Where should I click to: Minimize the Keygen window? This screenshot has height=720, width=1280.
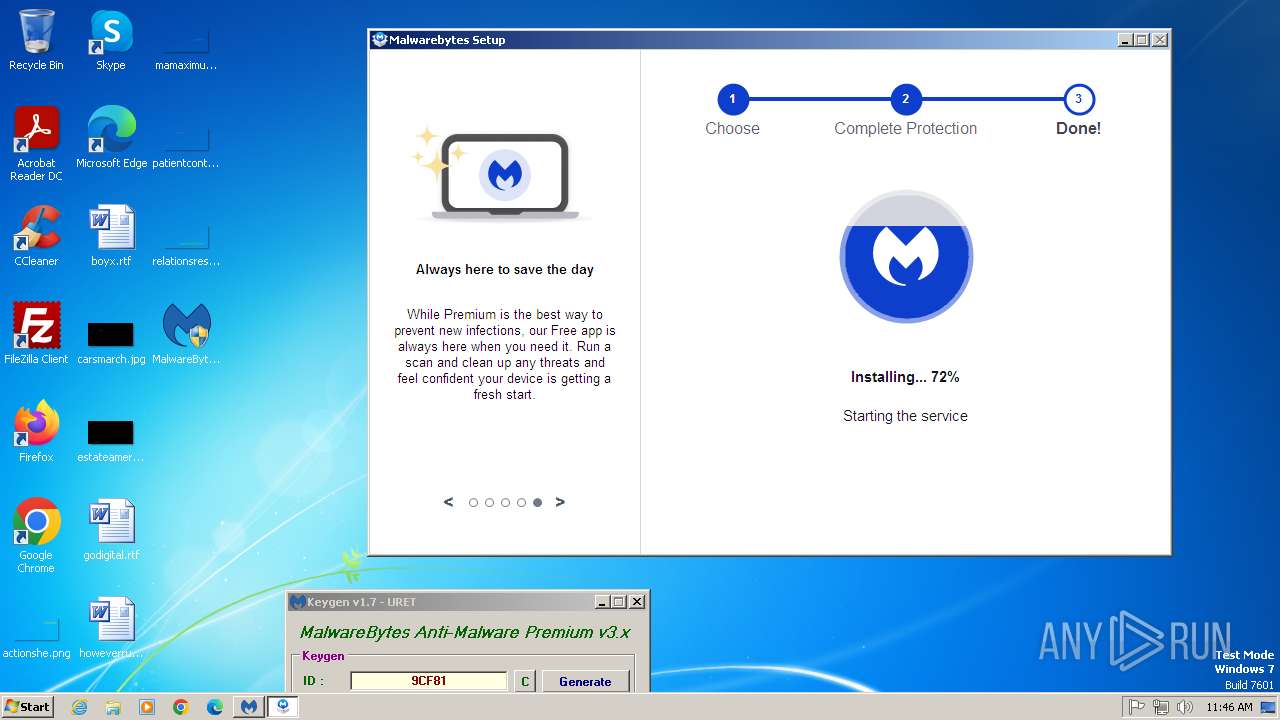point(602,602)
